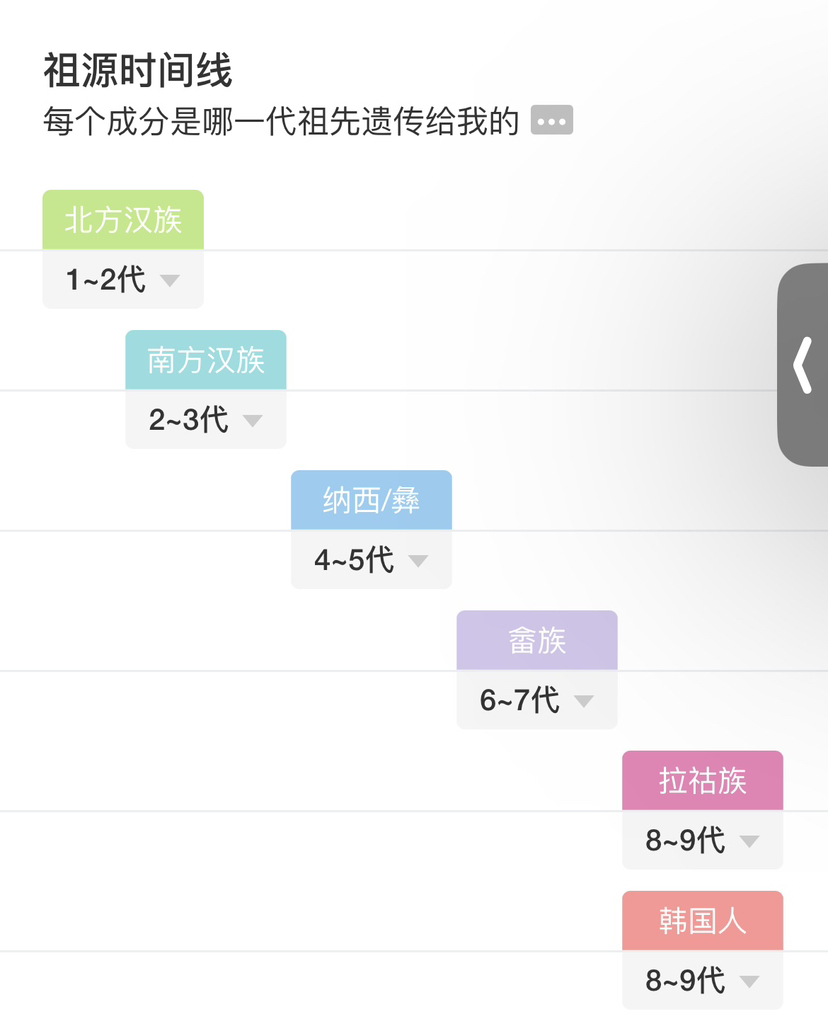This screenshot has width=828, height=1031.
Task: Select the pink 拉祜族 label
Action: coord(703,780)
